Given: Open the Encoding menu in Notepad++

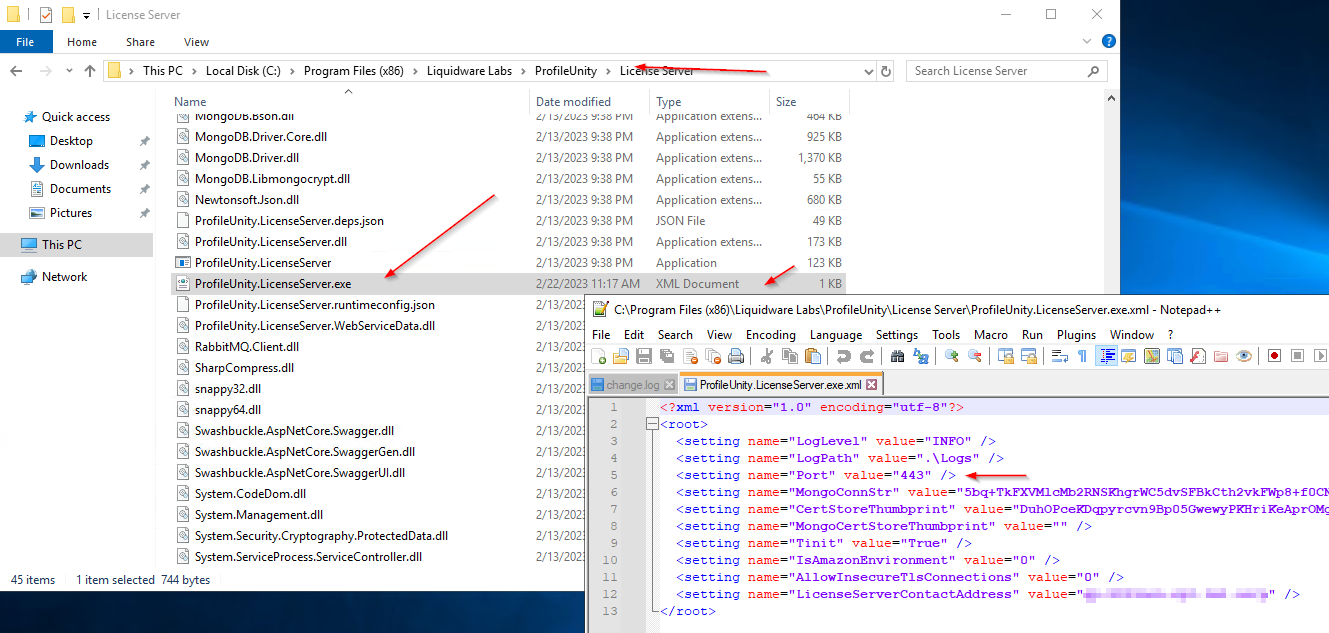Looking at the screenshot, I should point(771,334).
